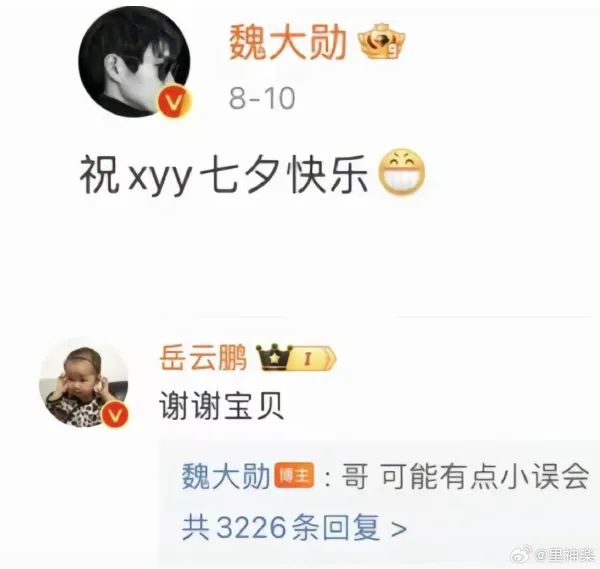Click the black crown icon beside 岳云鹏
This screenshot has width=600, height=569.
274,358
